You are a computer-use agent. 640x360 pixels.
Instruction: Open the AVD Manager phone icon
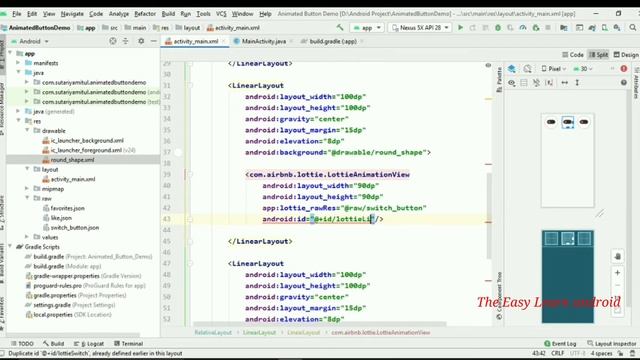tap(604, 28)
